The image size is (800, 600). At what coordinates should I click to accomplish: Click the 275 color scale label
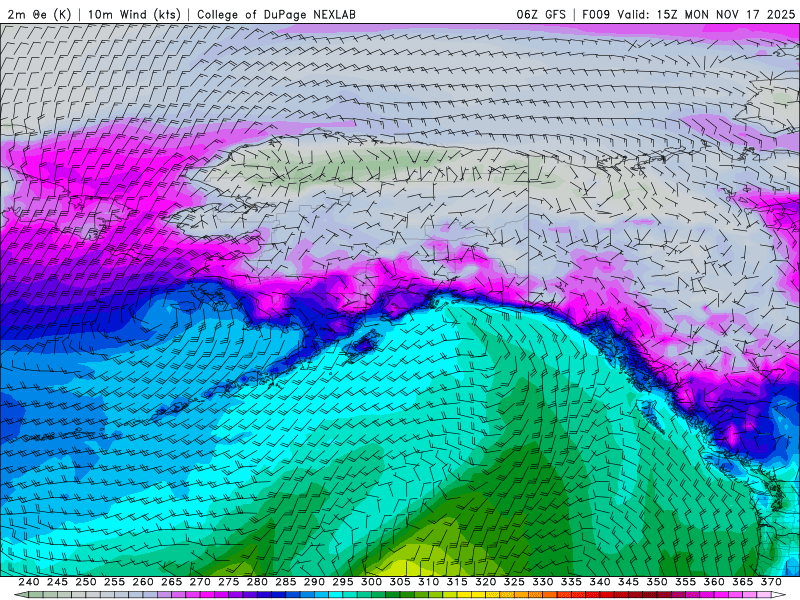click(229, 582)
